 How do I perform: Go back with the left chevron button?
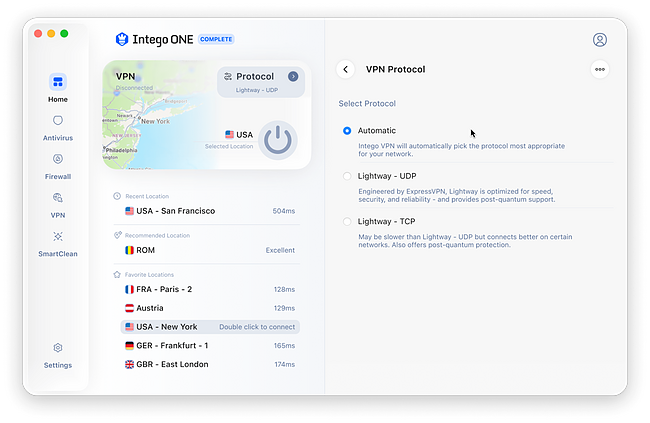[x=345, y=69]
